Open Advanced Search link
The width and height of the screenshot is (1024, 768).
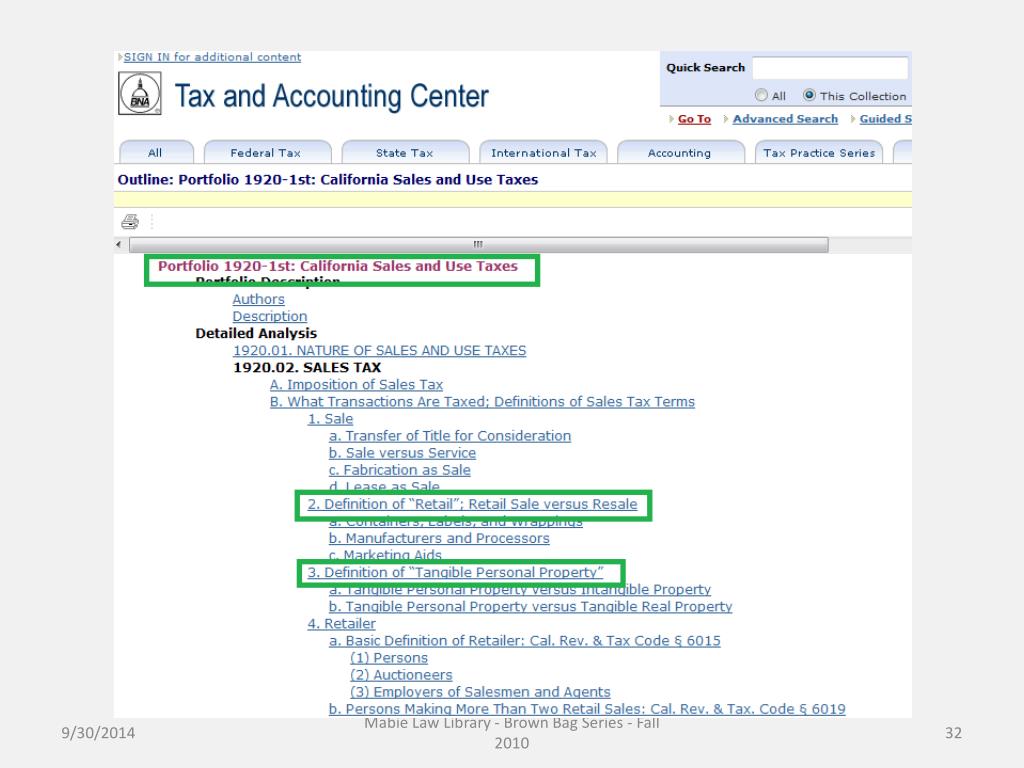[x=785, y=119]
